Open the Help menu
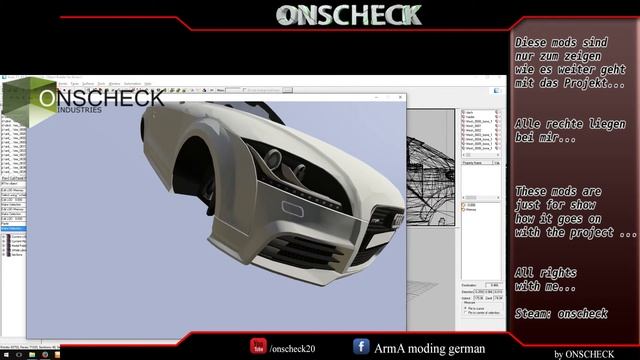 click(x=148, y=84)
